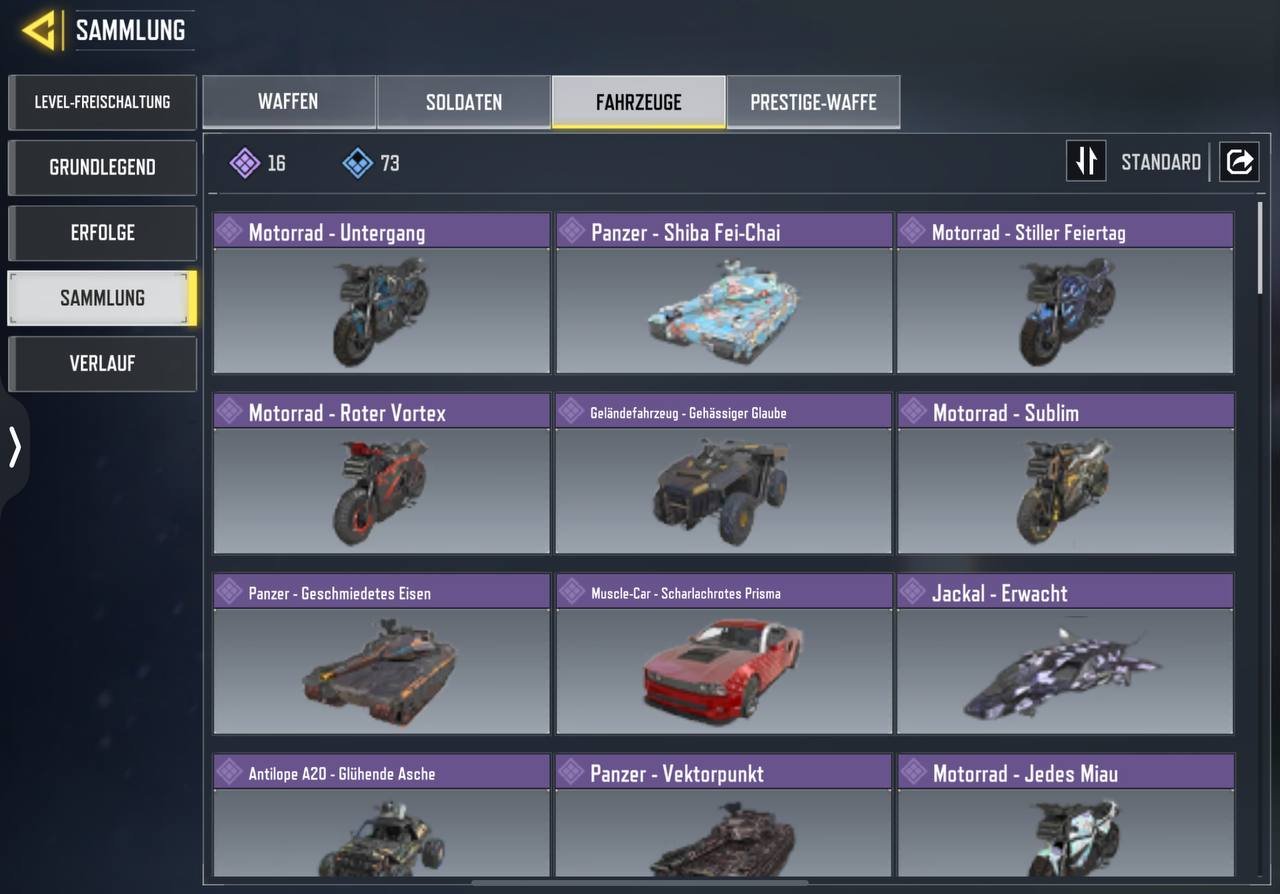Open the PRESTIGE-WAFFE tab
The width and height of the screenshot is (1280, 894).
(x=813, y=102)
